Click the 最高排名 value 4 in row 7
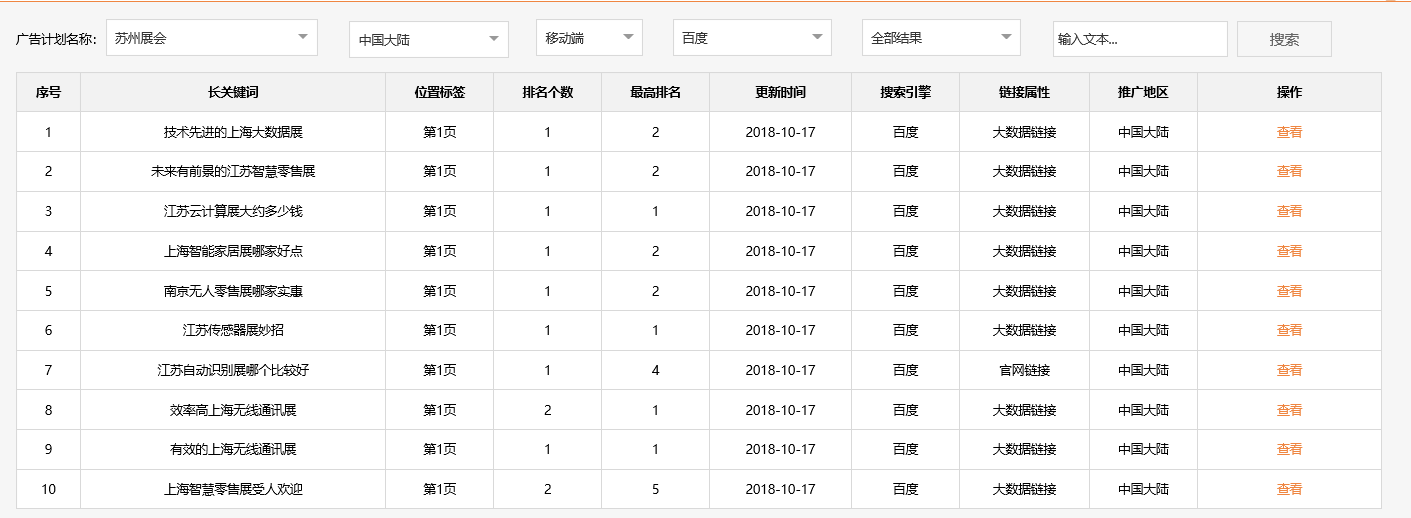This screenshot has width=1411, height=518. pos(656,370)
